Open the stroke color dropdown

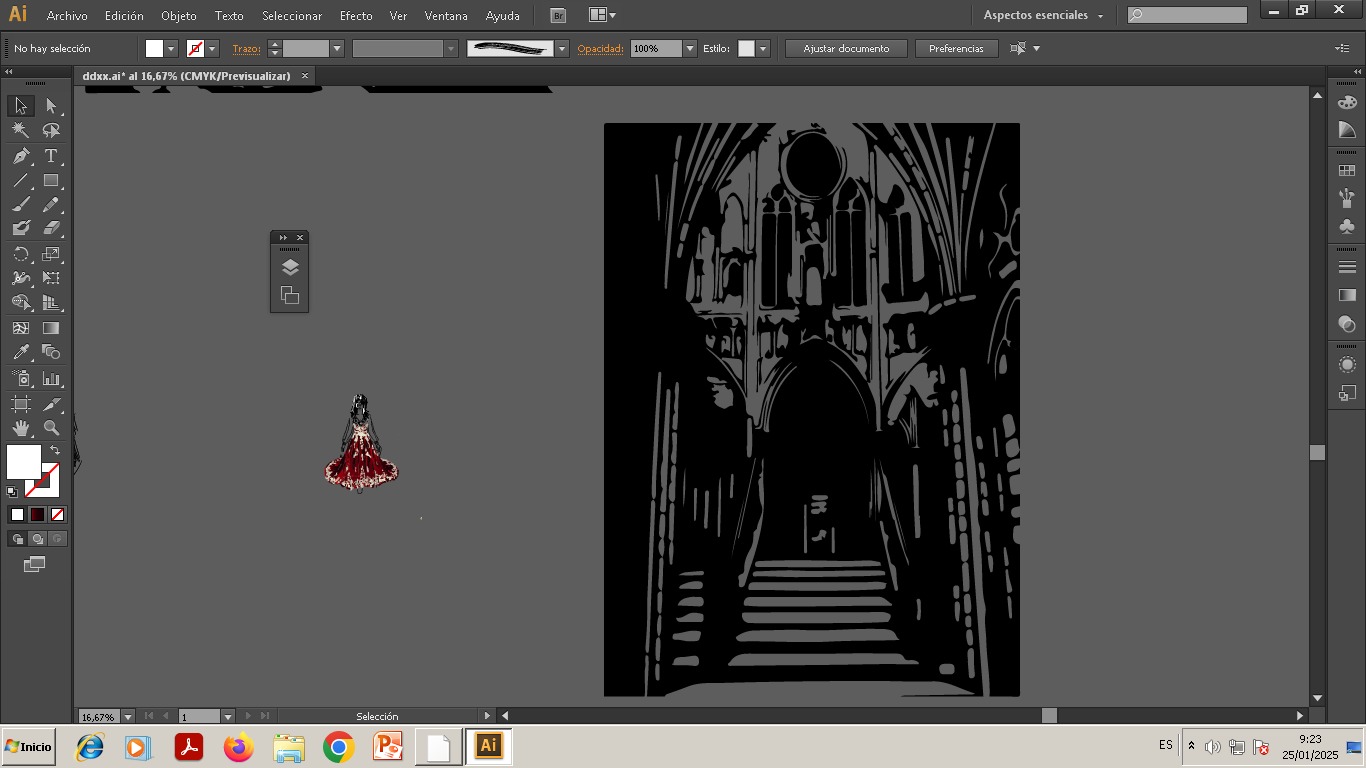pos(212,48)
